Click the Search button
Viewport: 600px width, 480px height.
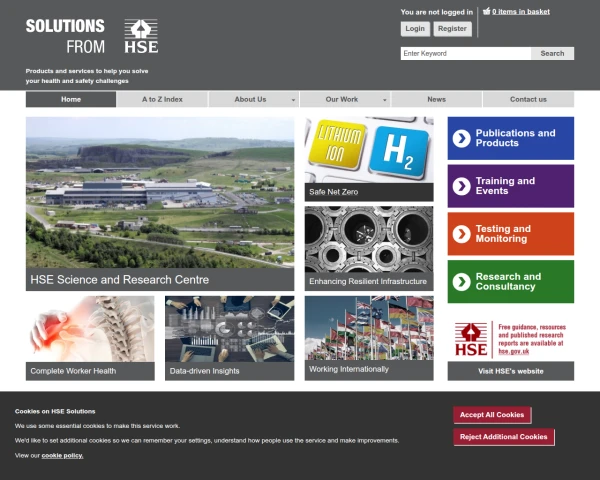pyautogui.click(x=552, y=53)
